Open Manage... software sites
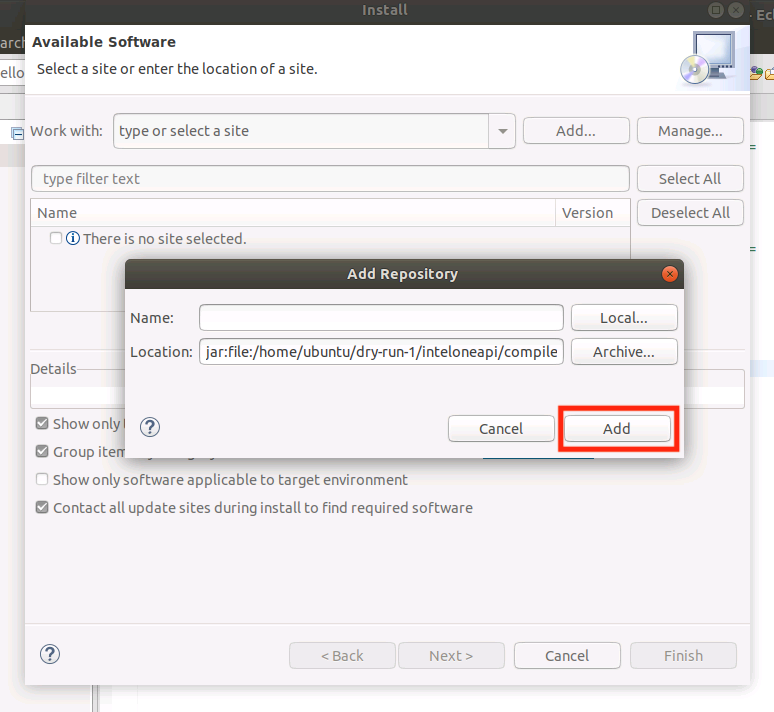 690,131
